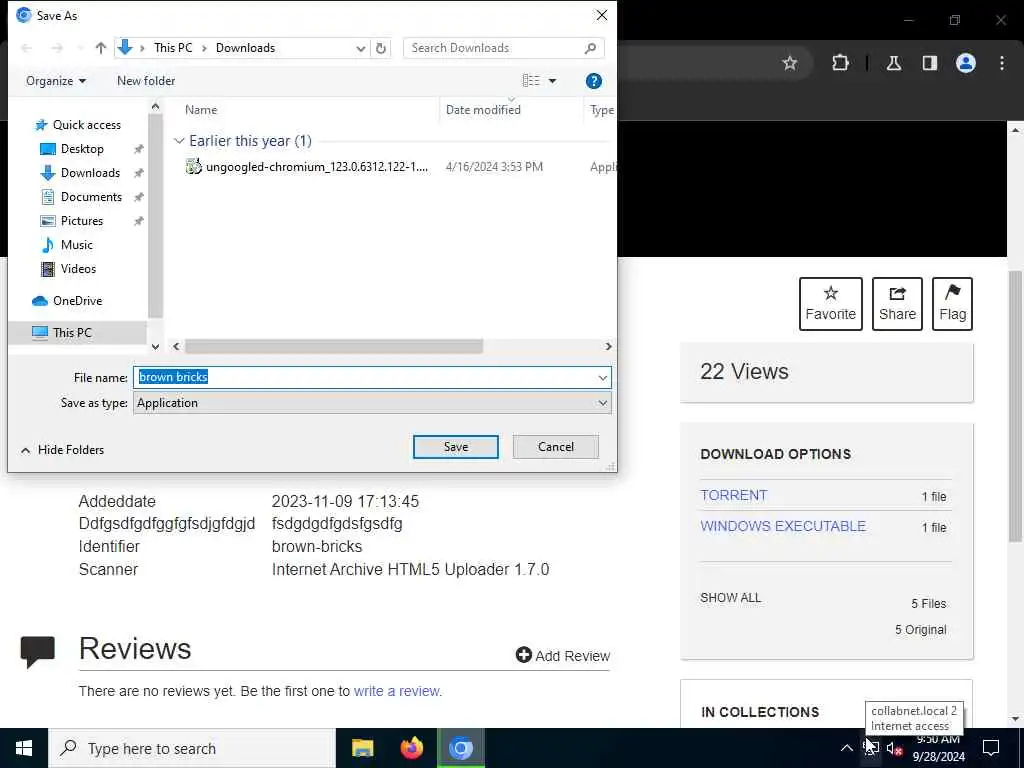Click the Save button

pyautogui.click(x=456, y=447)
